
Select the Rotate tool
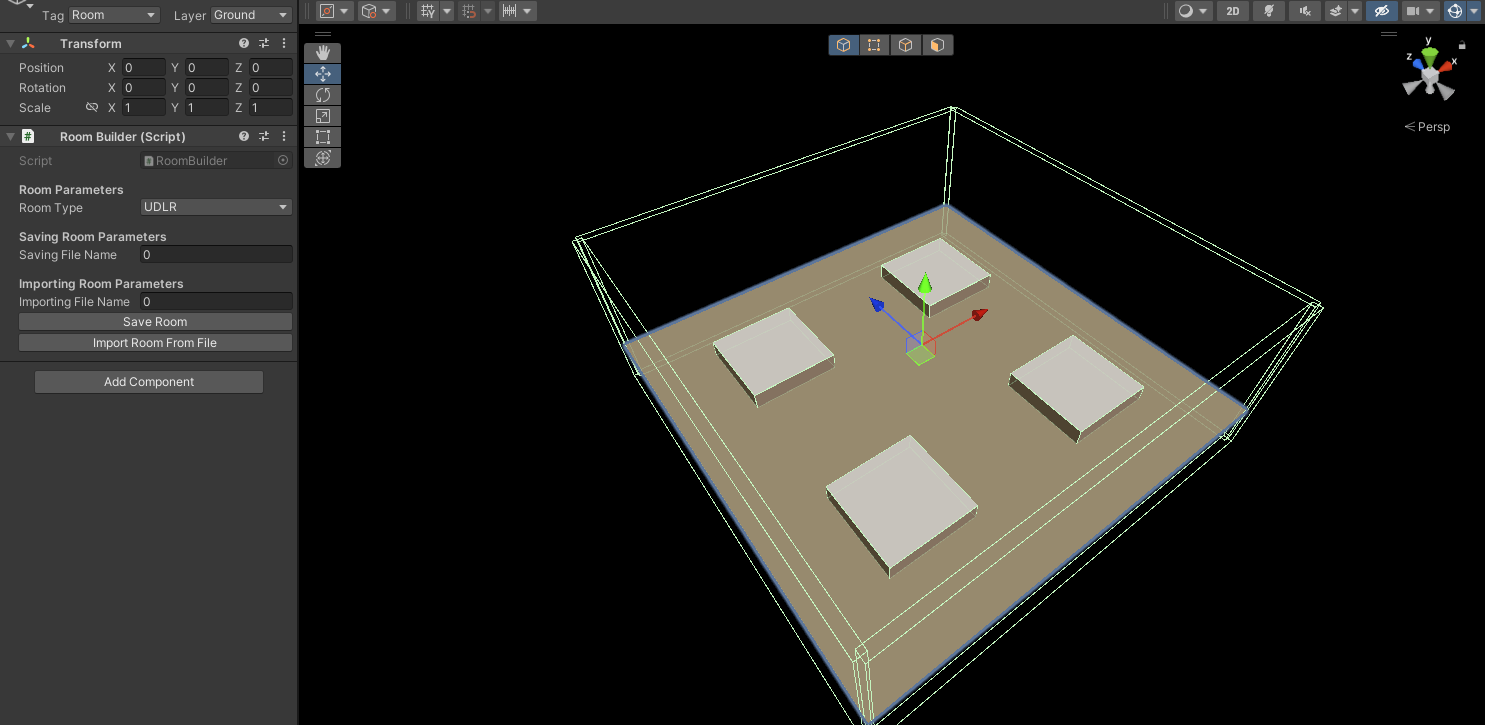click(x=322, y=94)
